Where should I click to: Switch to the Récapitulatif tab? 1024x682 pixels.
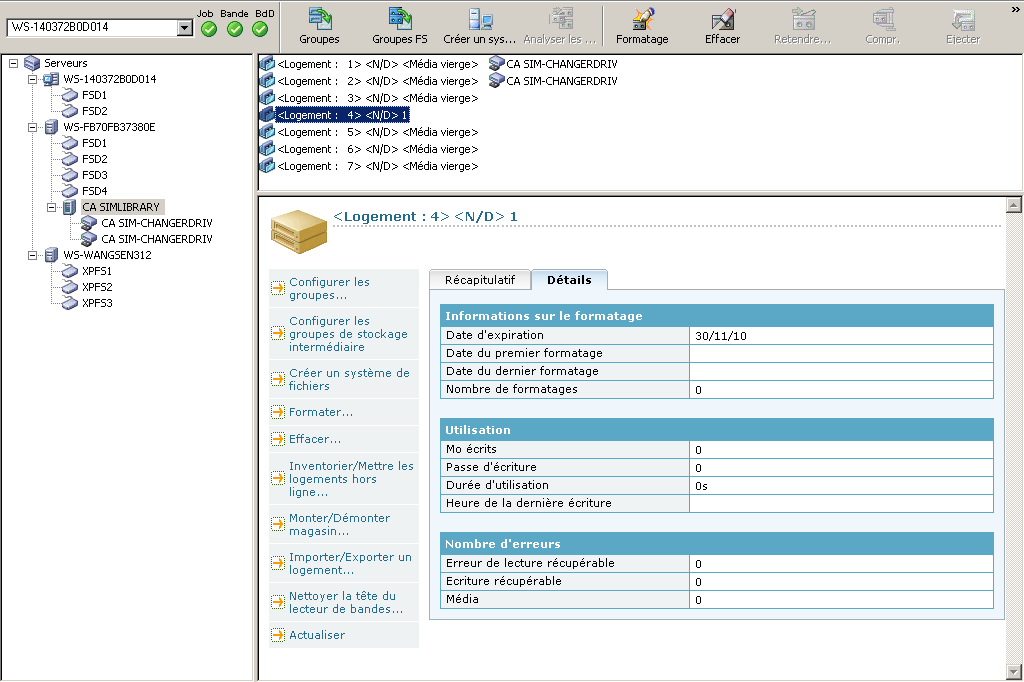pyautogui.click(x=480, y=280)
